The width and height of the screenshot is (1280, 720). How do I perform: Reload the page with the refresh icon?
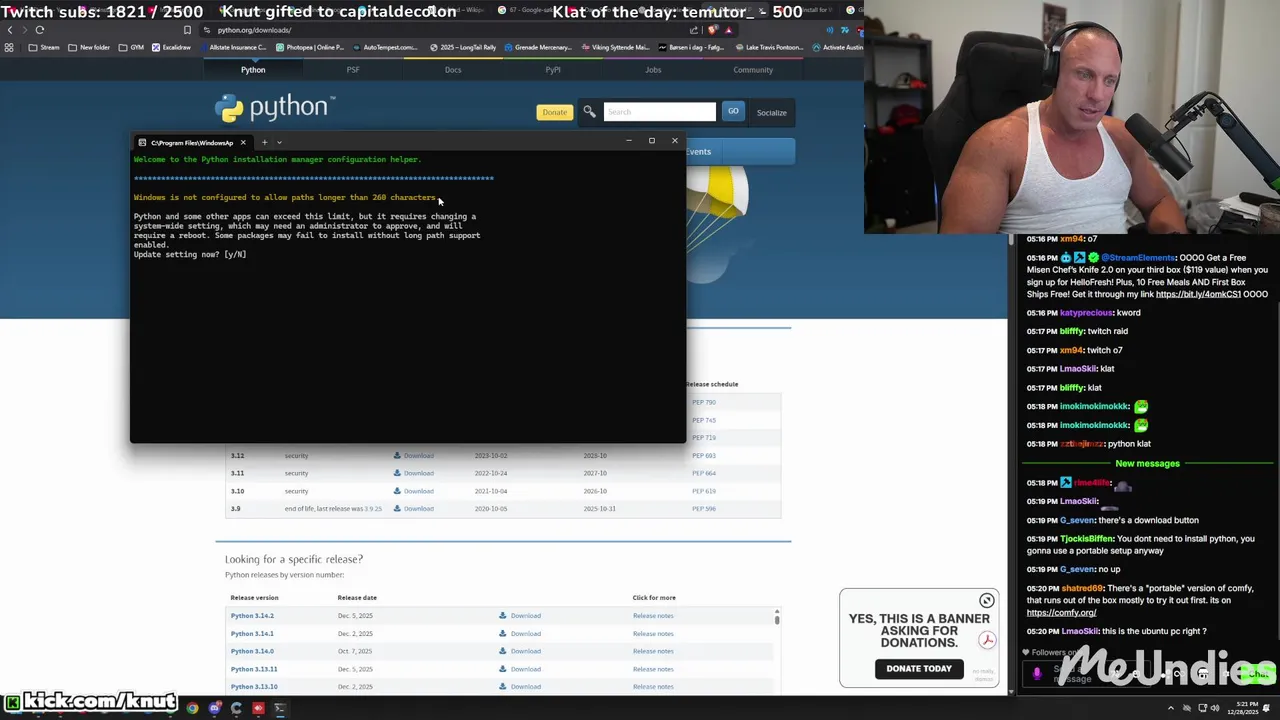point(40,30)
